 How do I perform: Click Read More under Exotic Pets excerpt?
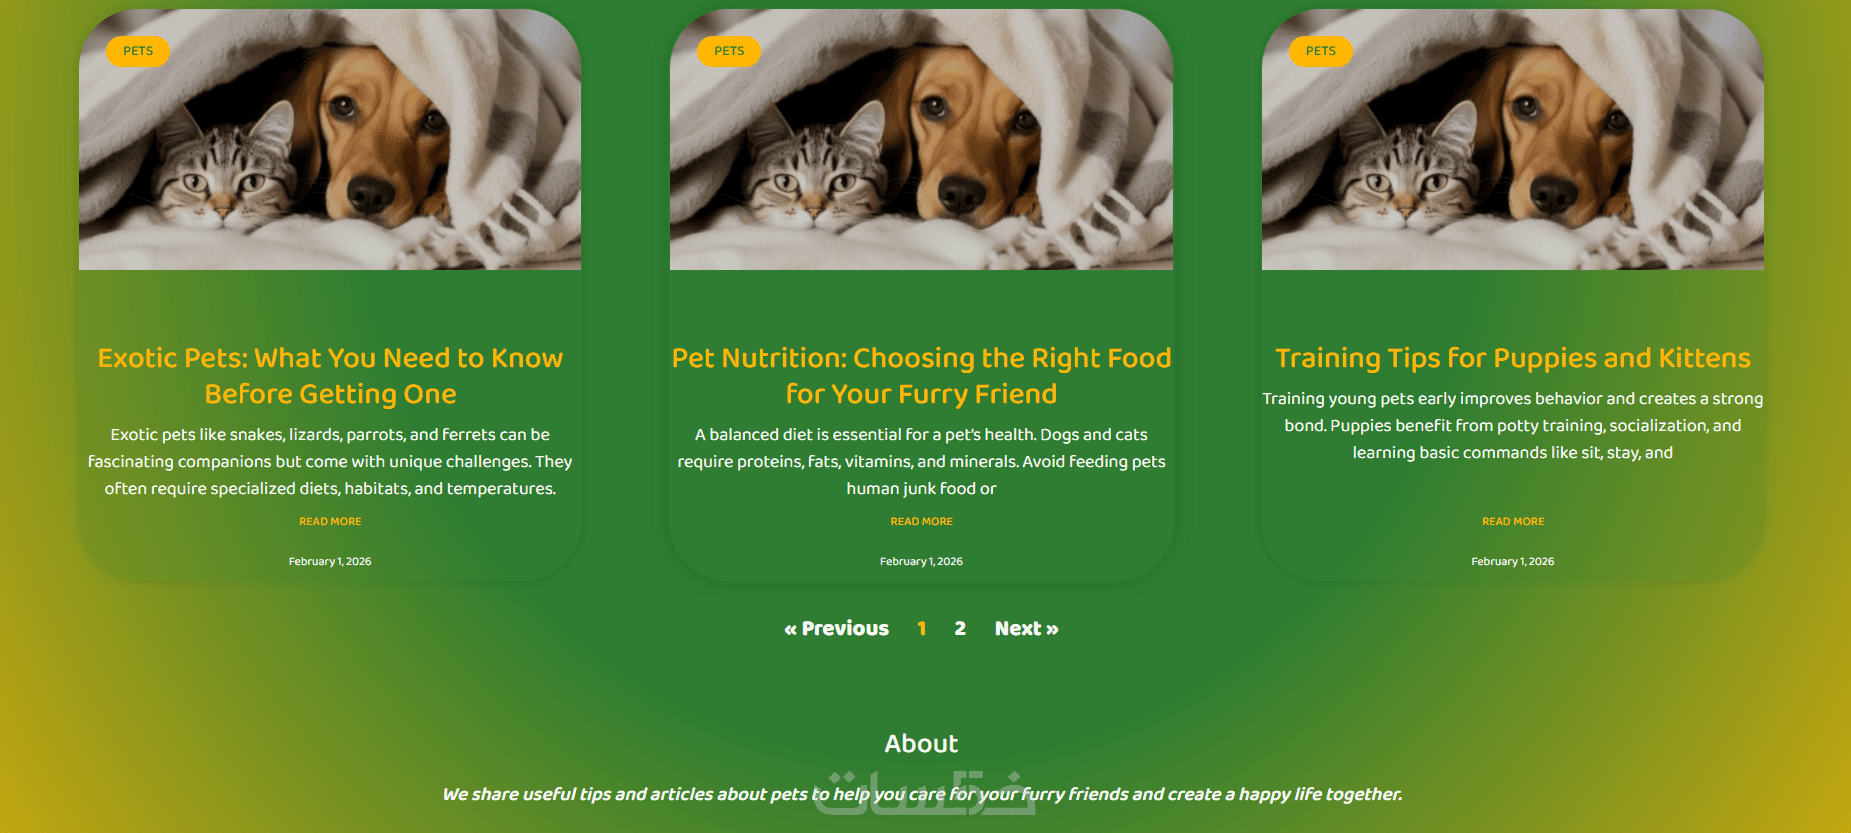click(330, 522)
